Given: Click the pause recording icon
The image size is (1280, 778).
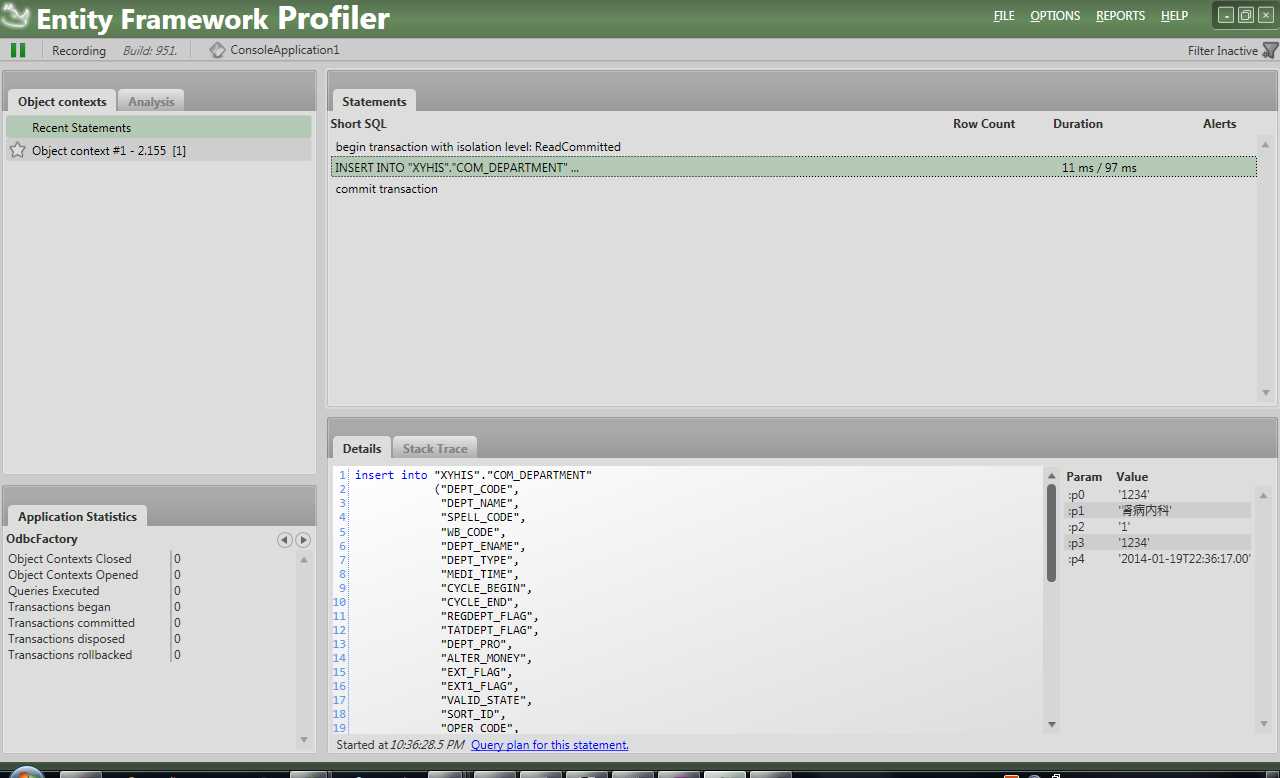Looking at the screenshot, I should [18, 50].
